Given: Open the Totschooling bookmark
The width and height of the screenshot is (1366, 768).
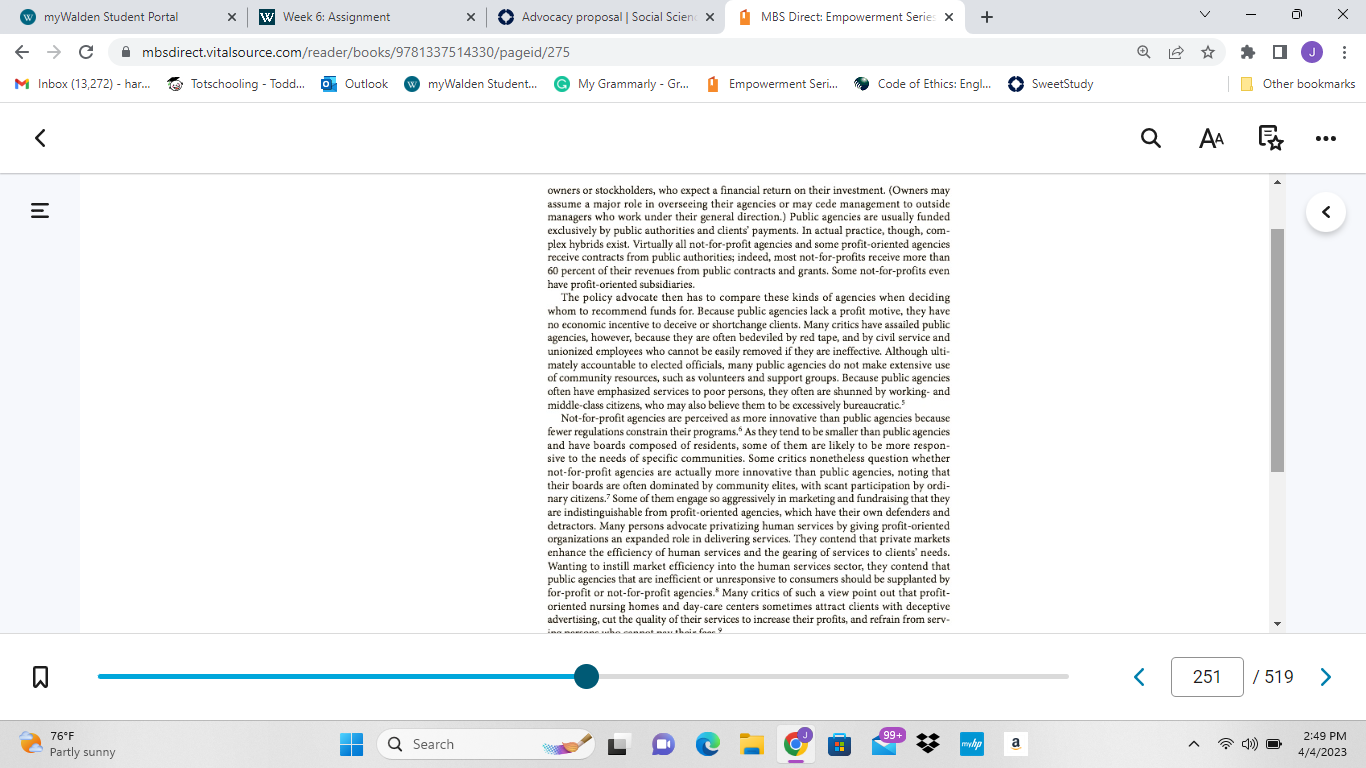Looking at the screenshot, I should (x=236, y=84).
